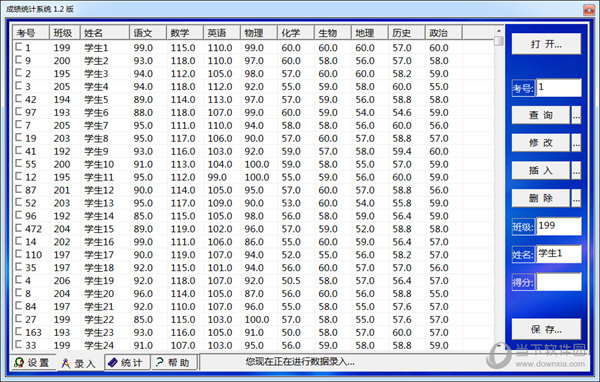
Task: Sort by the 姓名 column header
Action: [104, 33]
